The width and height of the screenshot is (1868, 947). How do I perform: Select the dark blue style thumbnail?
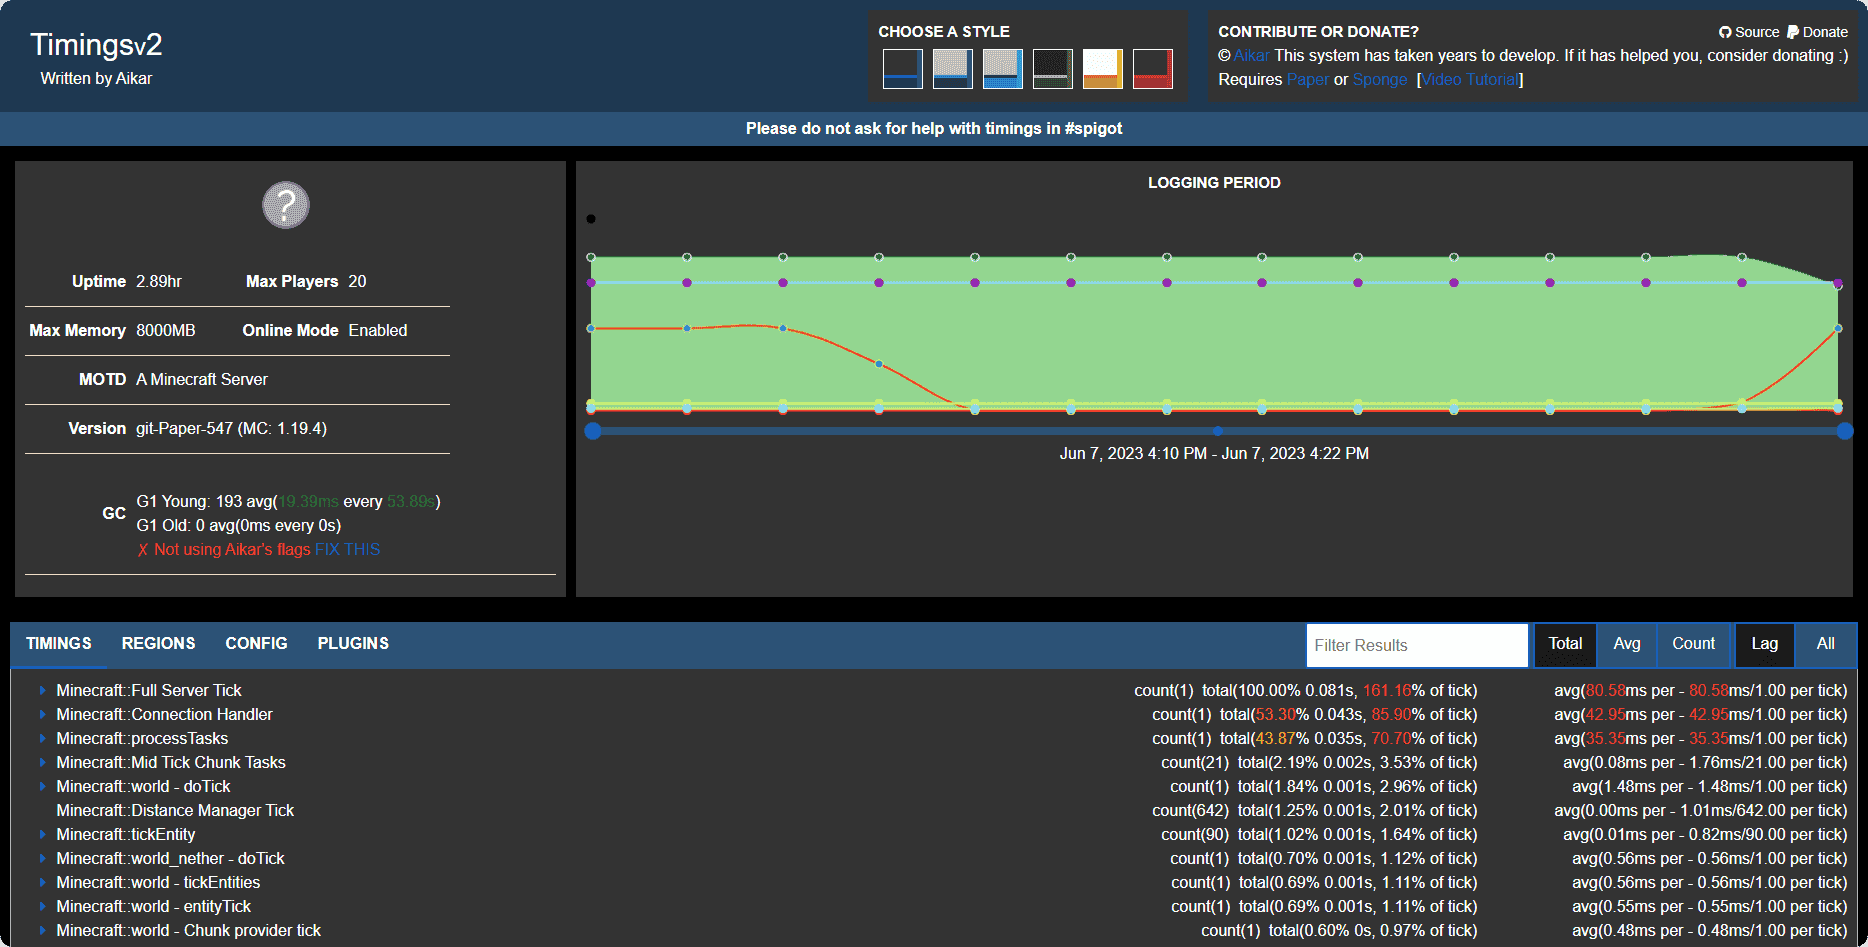coord(902,69)
